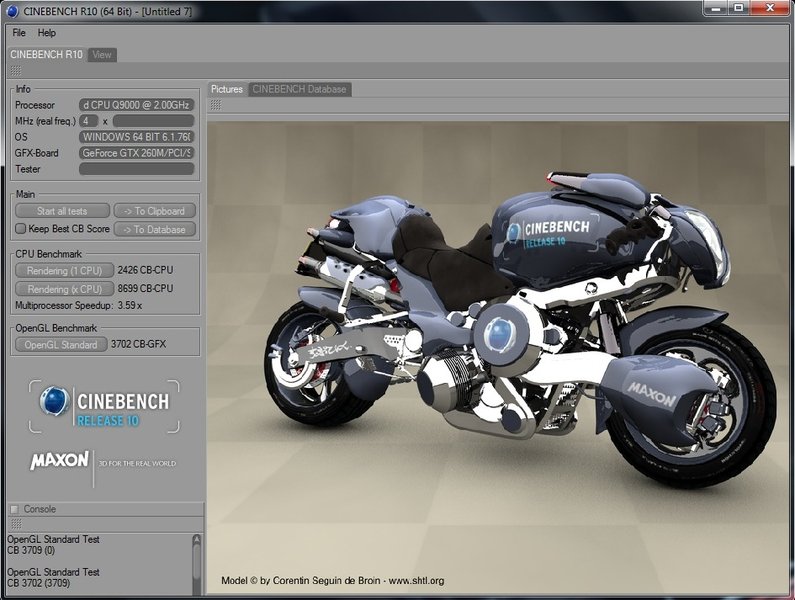
Task: Click the CINEBENCH app icon in title bar
Action: coord(14,9)
